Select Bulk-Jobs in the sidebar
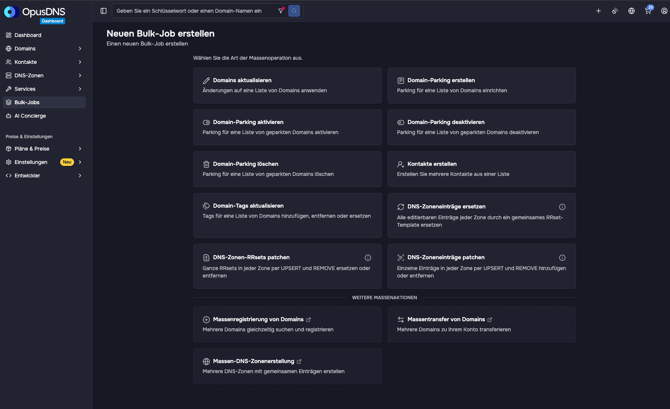 tap(44, 102)
